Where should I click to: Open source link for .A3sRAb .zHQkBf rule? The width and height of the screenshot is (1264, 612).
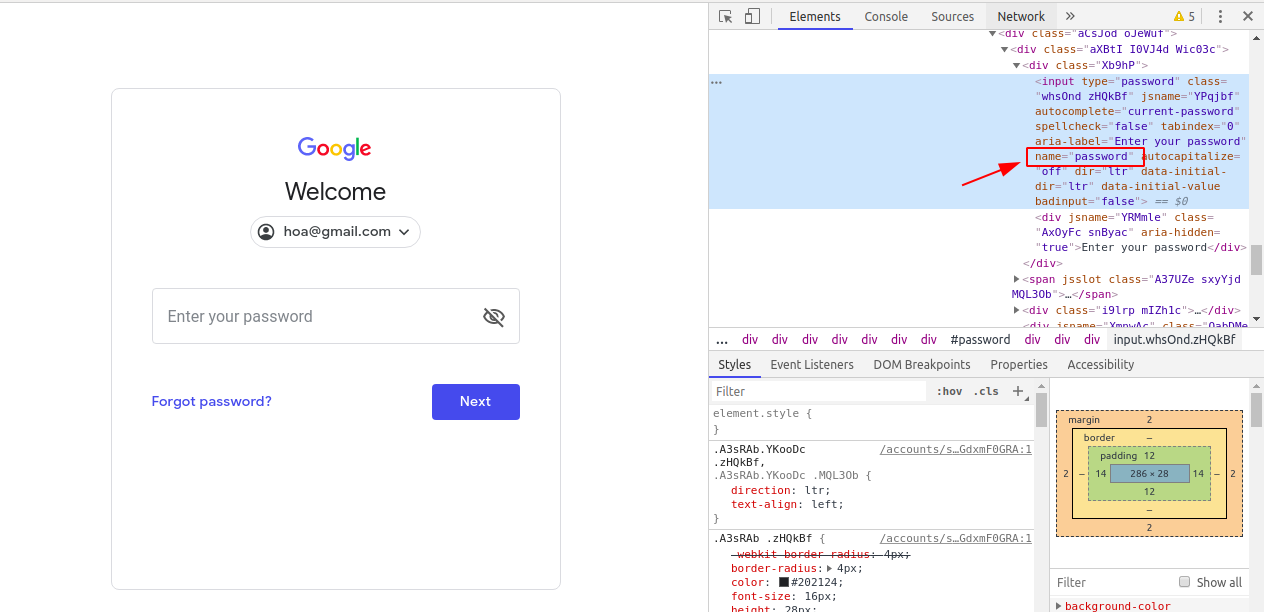955,538
